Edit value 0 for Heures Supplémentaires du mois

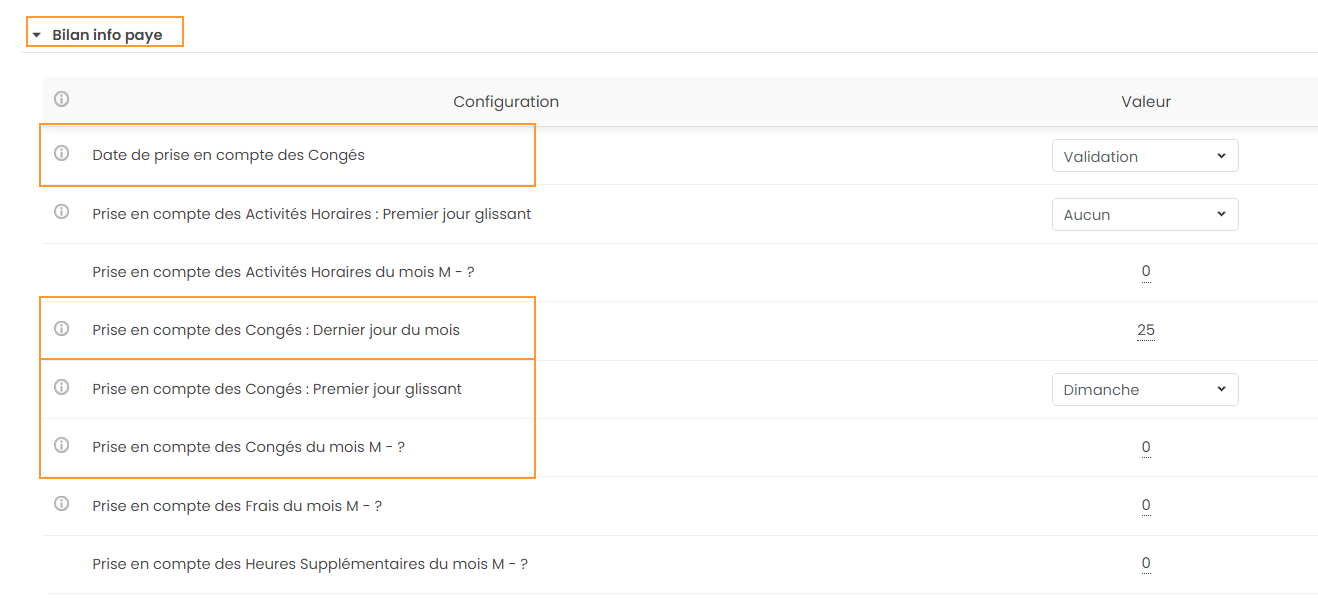(x=1146, y=563)
